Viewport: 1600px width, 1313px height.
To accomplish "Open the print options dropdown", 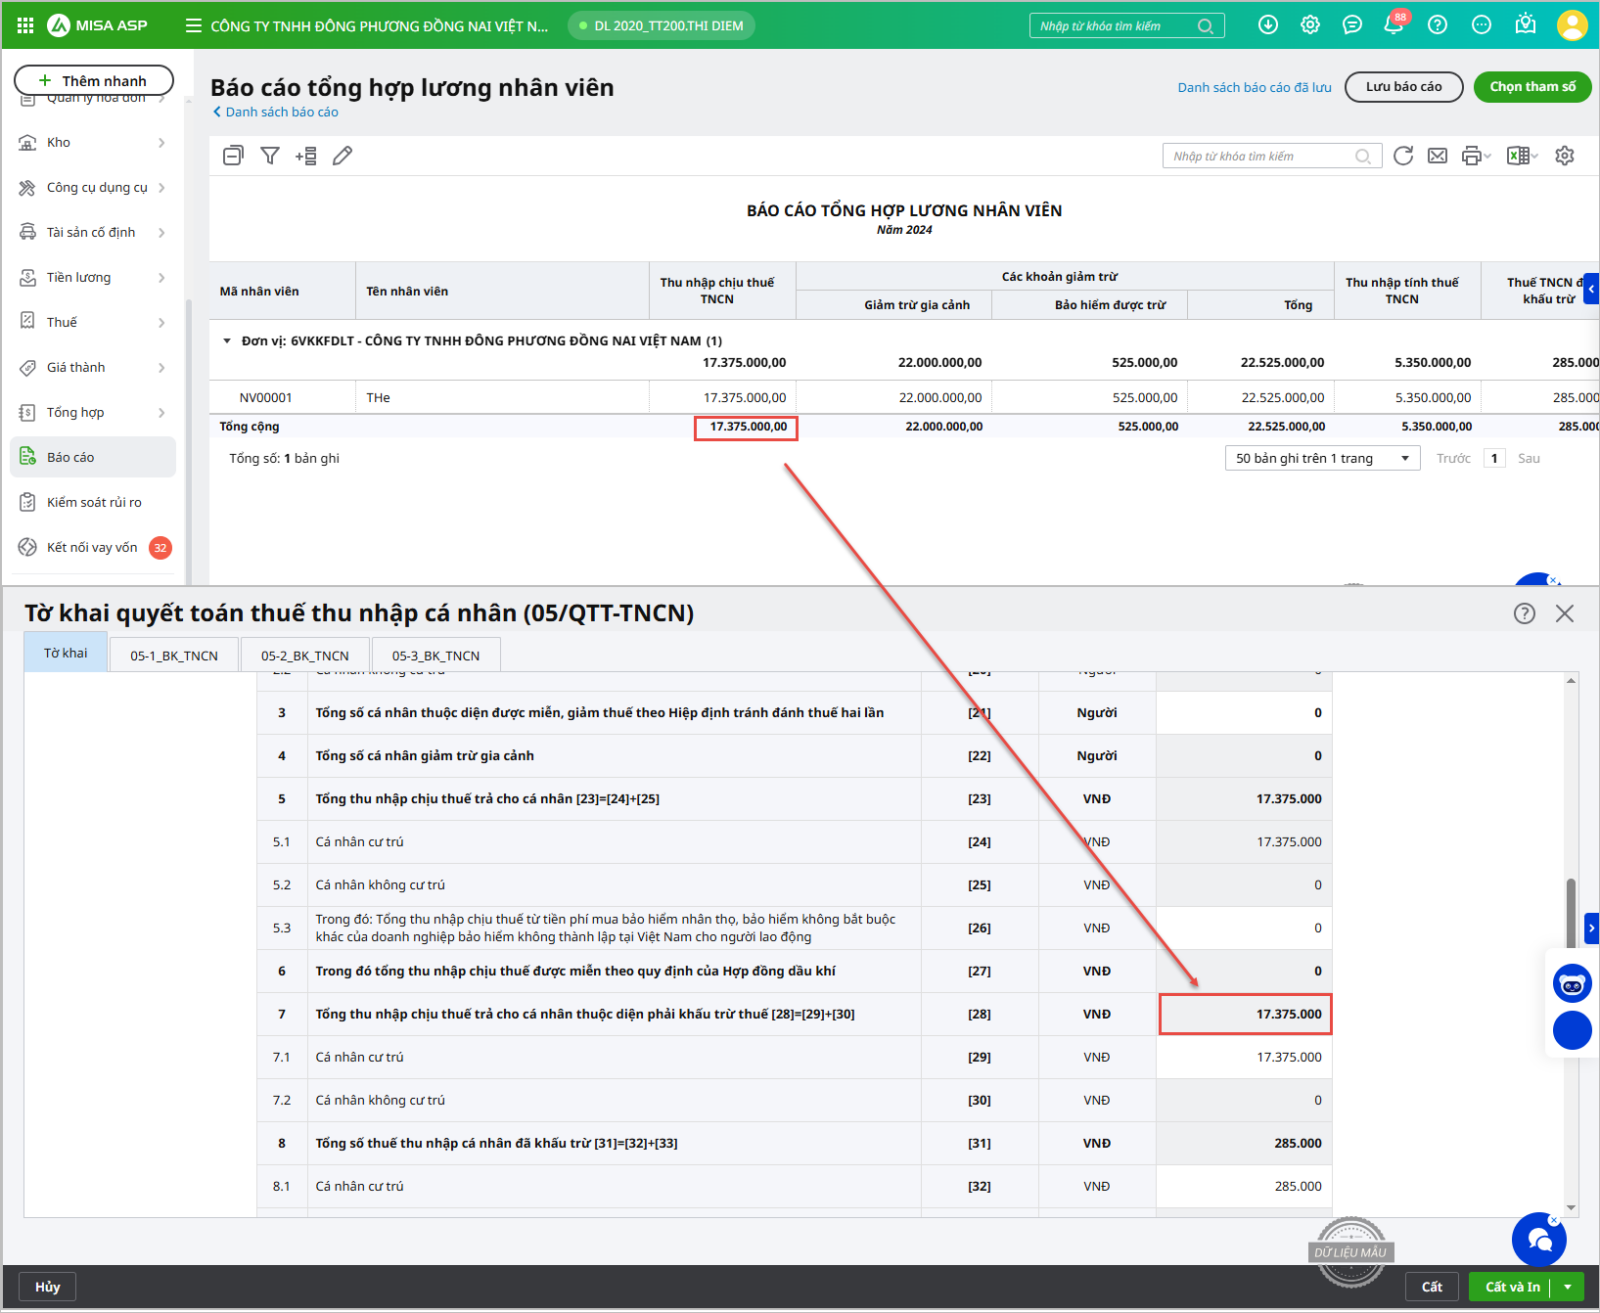I will click(1476, 156).
